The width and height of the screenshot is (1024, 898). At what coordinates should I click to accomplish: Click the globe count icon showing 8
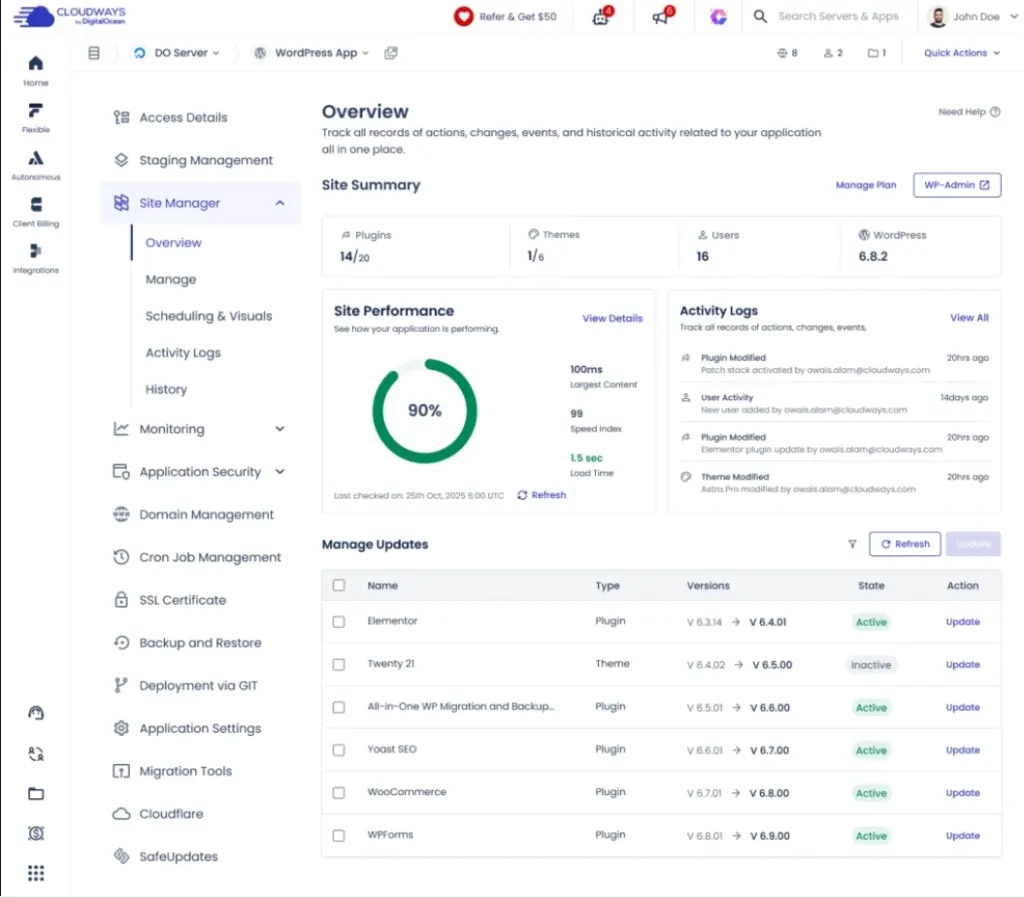pyautogui.click(x=782, y=53)
